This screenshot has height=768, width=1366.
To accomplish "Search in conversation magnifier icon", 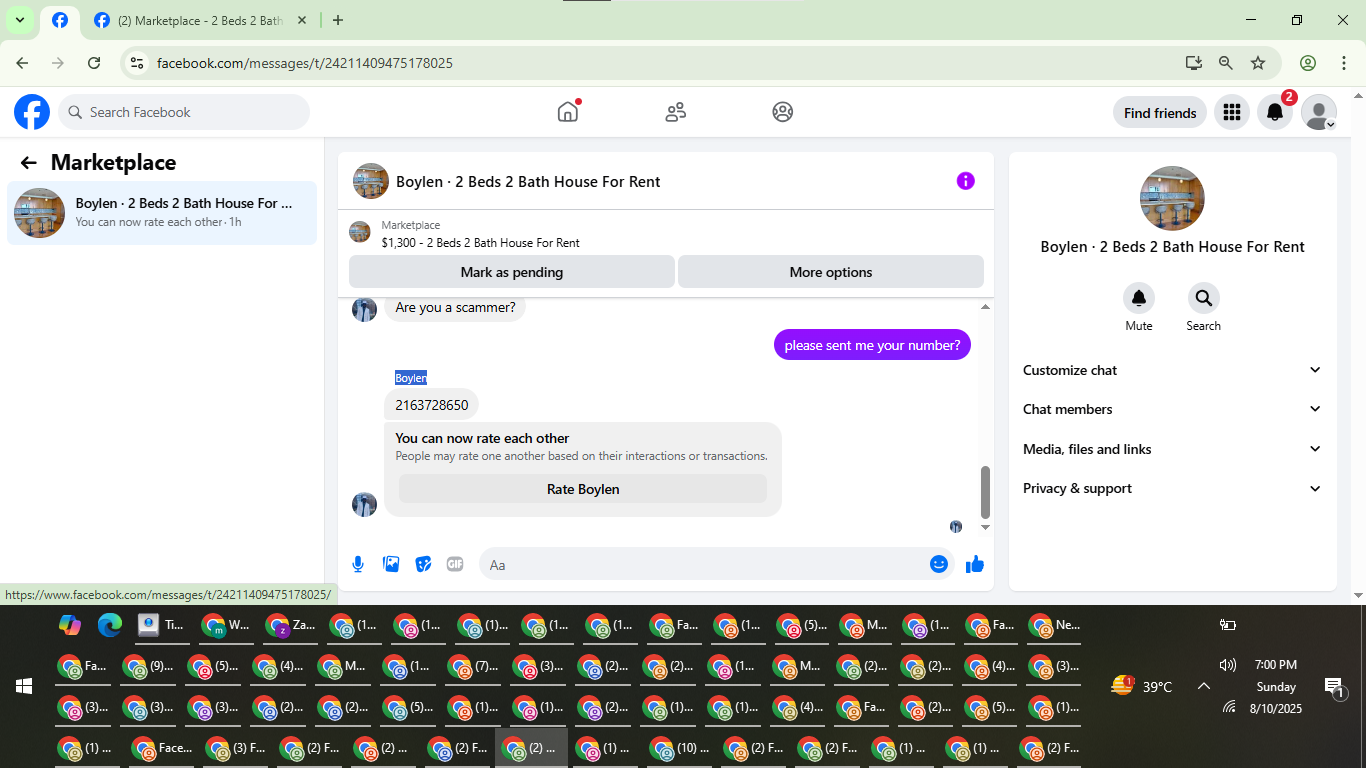I will (x=1203, y=298).
